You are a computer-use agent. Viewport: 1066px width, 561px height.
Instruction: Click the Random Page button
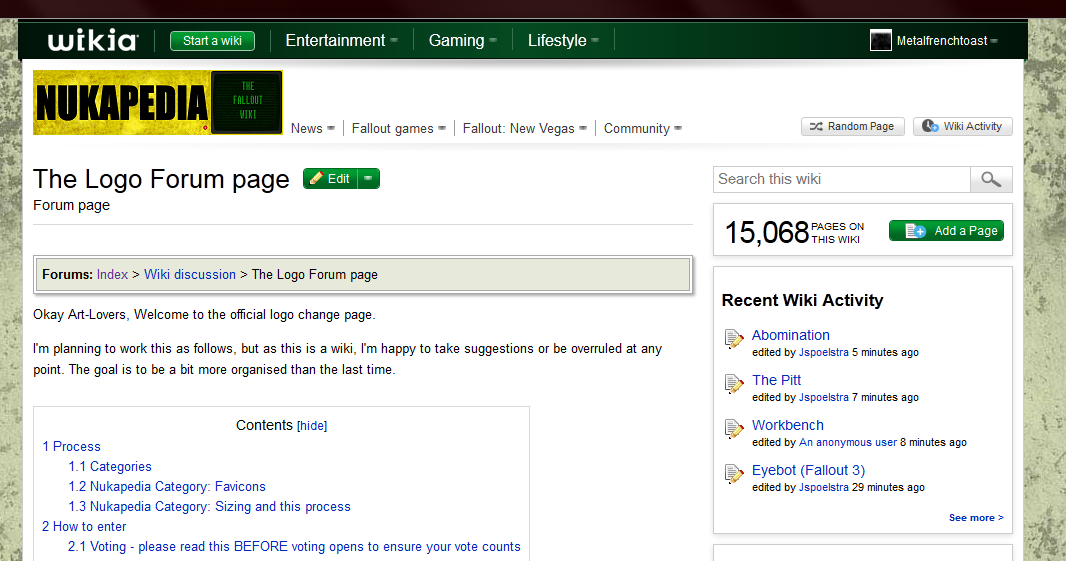point(853,126)
